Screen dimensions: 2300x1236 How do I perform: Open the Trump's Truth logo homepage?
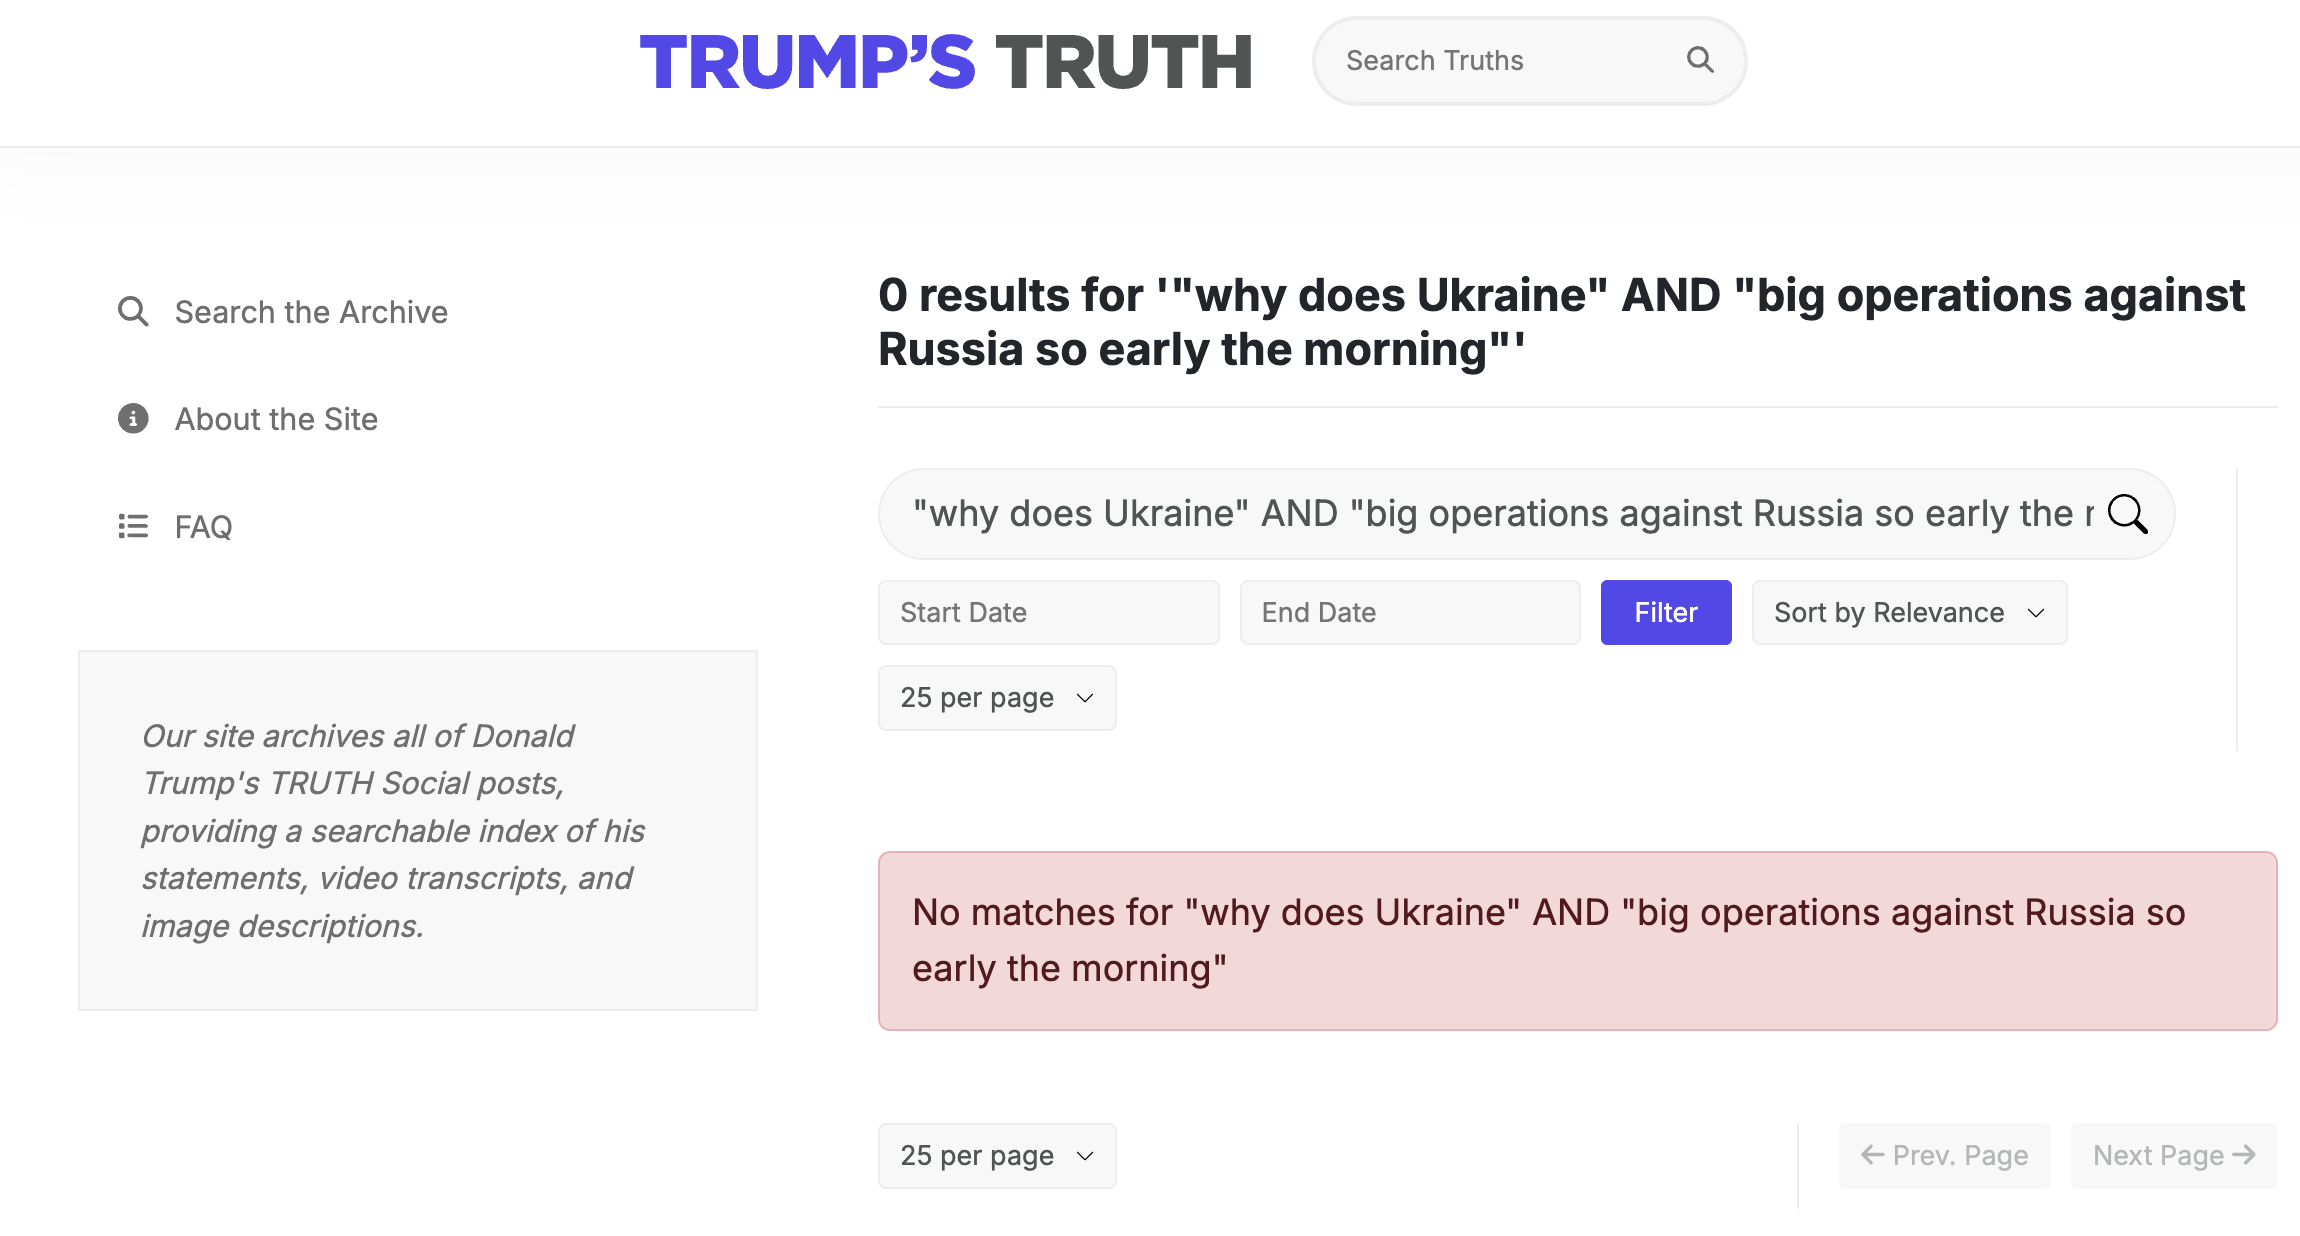946,62
